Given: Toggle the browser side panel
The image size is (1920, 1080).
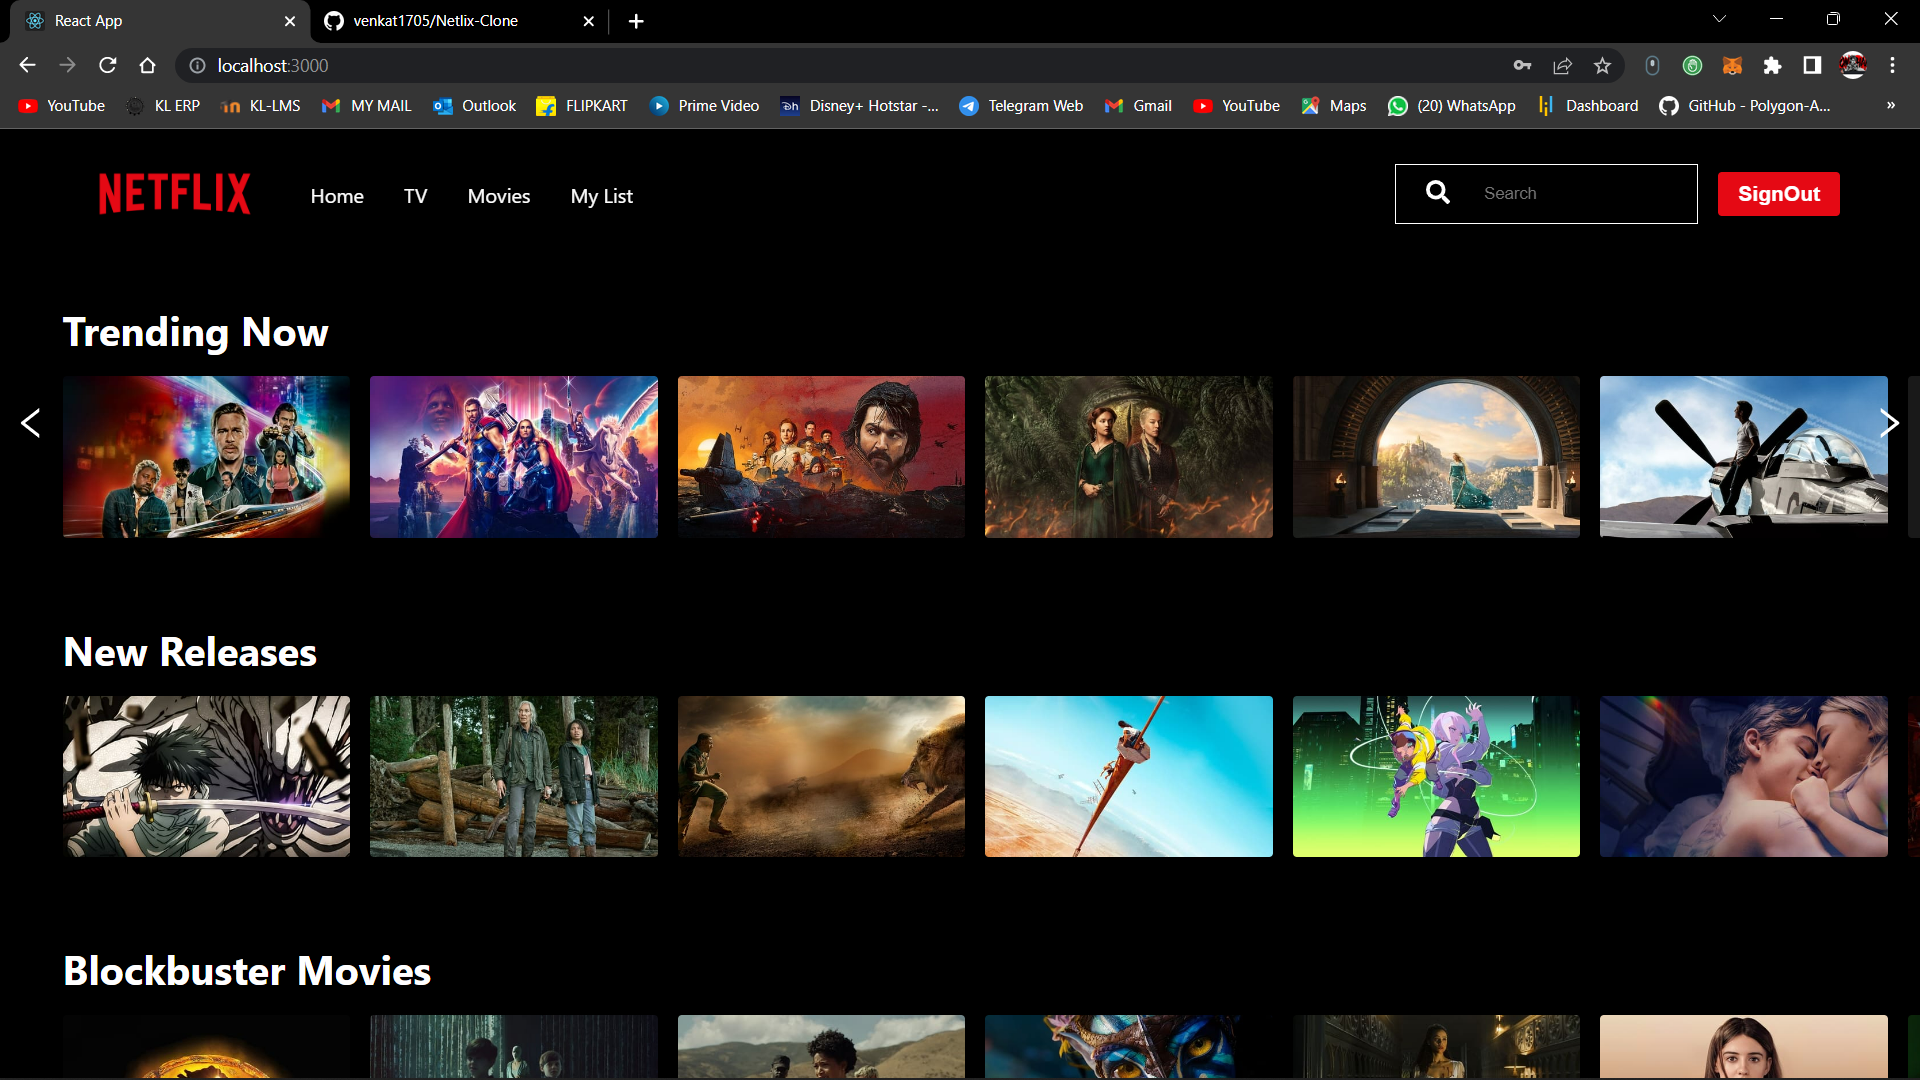Looking at the screenshot, I should pos(1812,65).
